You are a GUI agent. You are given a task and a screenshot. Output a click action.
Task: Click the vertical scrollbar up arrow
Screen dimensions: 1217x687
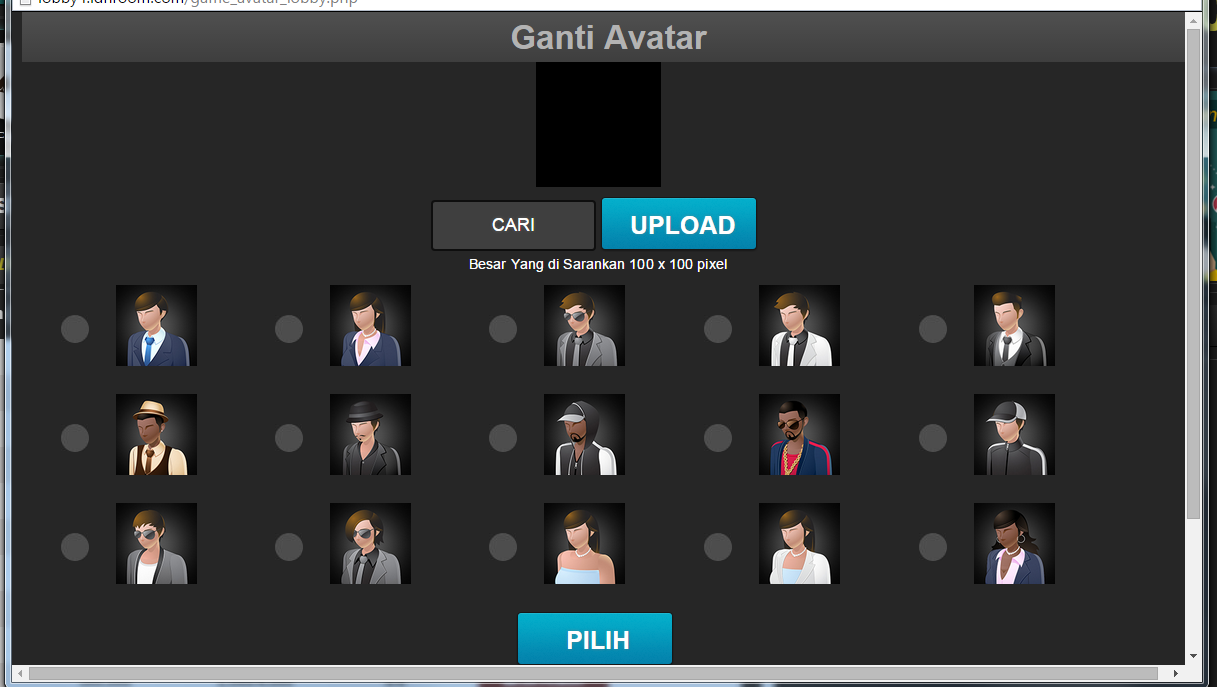pos(1193,20)
